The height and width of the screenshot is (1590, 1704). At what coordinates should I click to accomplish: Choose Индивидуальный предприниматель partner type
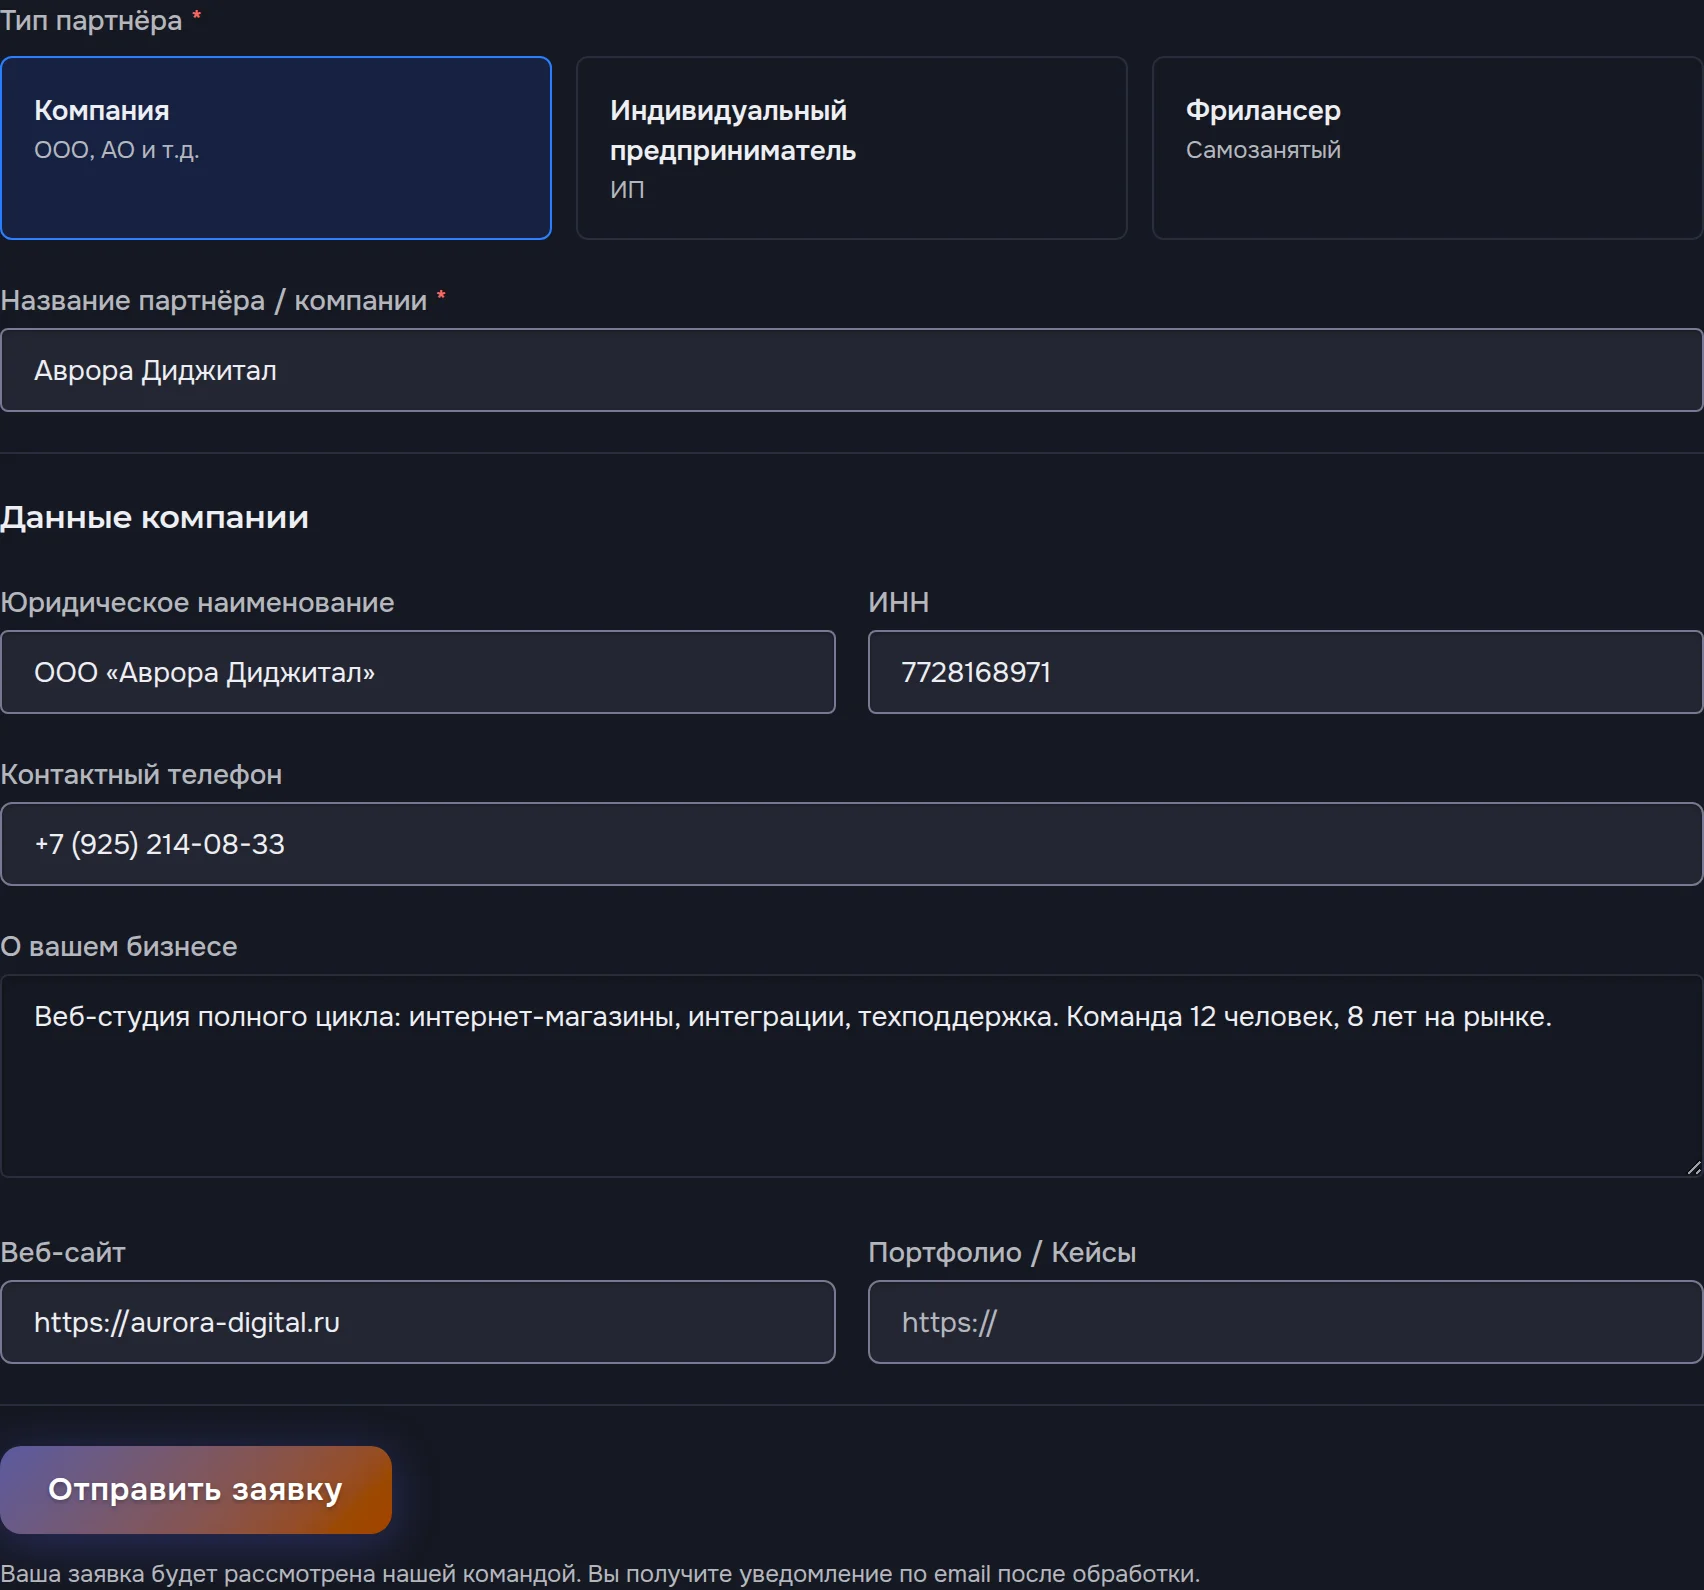(852, 148)
